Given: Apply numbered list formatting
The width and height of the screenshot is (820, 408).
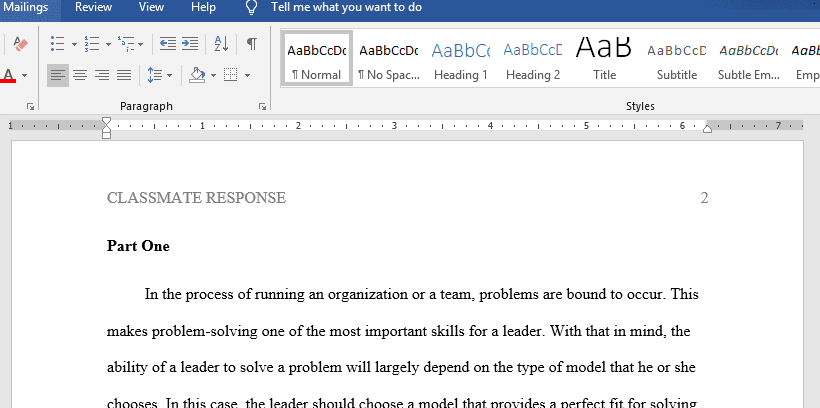Looking at the screenshot, I should click(x=91, y=44).
